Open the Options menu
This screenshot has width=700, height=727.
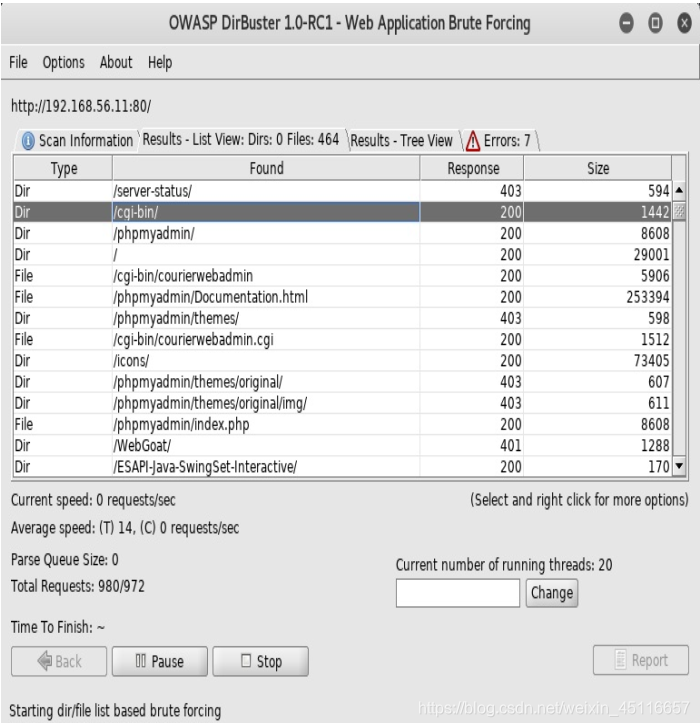(x=64, y=62)
